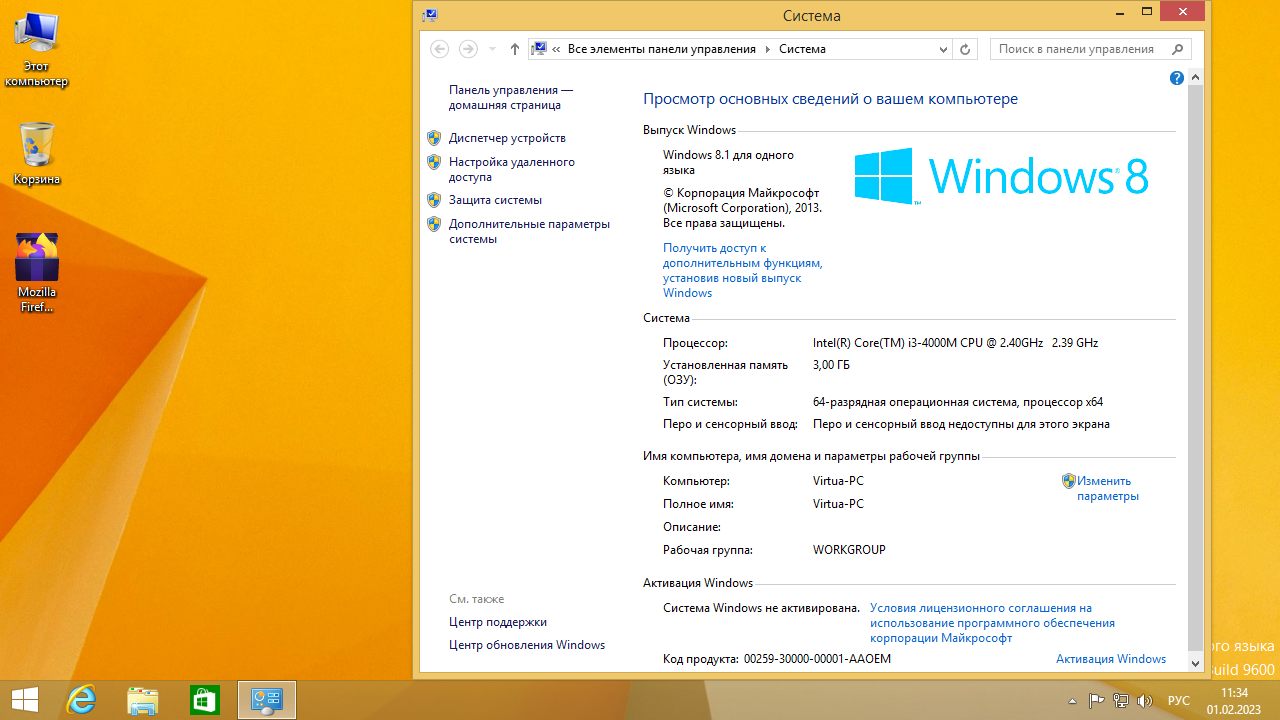1280x720 pixels.
Task: Open File Explorer from the taskbar
Action: [x=143, y=699]
